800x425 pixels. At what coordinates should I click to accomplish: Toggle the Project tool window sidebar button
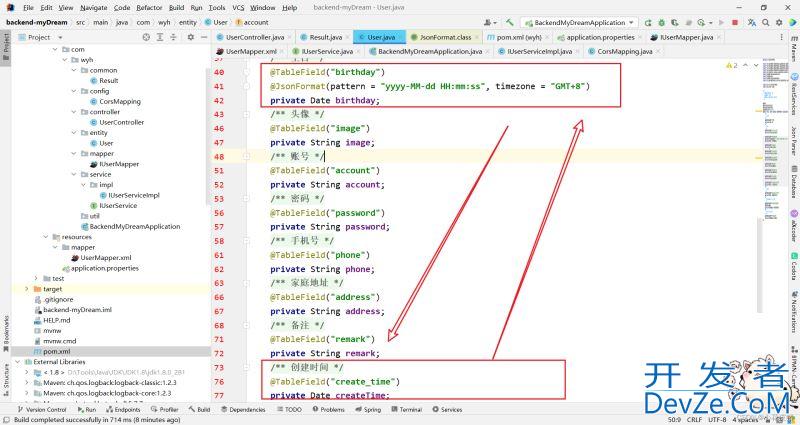point(6,47)
